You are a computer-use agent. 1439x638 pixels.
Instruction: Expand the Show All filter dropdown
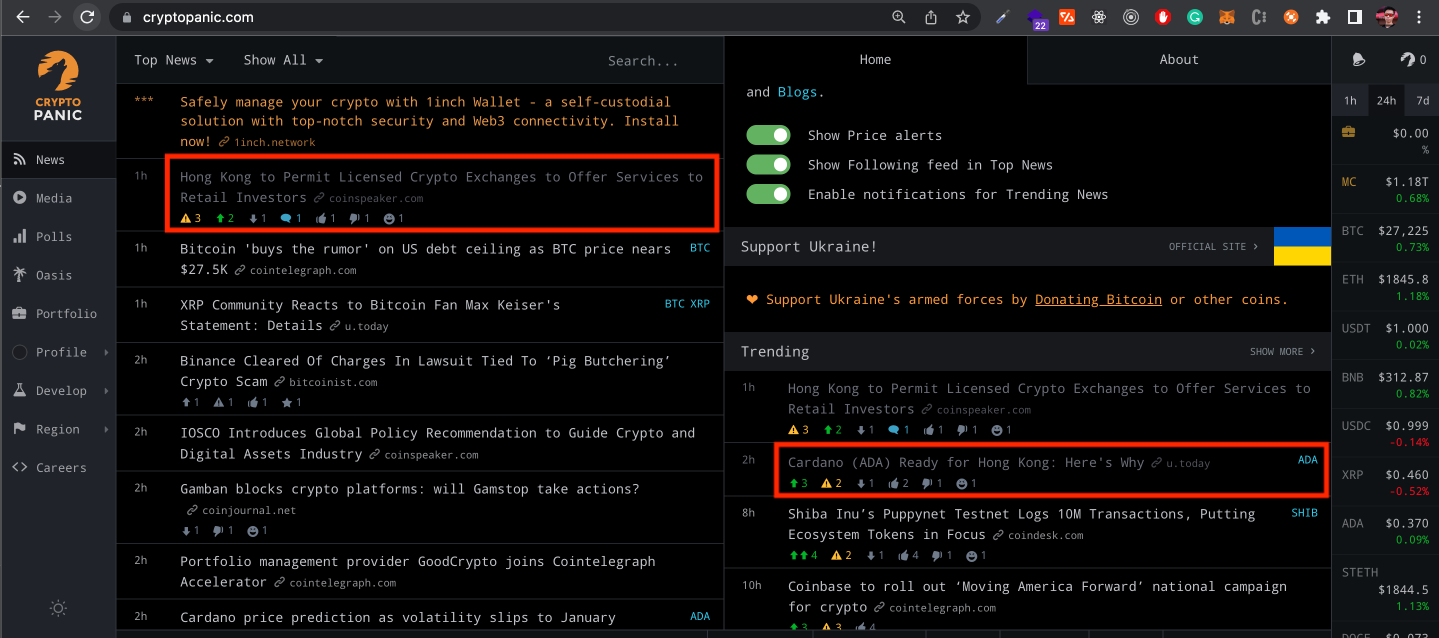[x=283, y=60]
